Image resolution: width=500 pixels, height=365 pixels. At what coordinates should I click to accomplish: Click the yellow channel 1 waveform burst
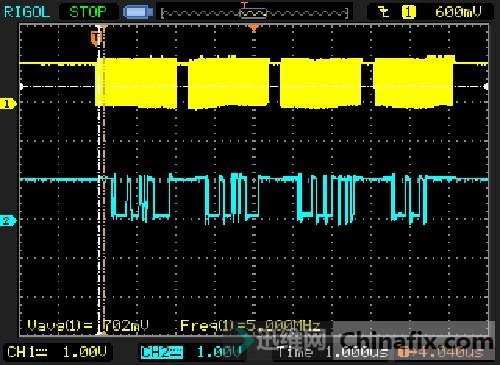274,83
